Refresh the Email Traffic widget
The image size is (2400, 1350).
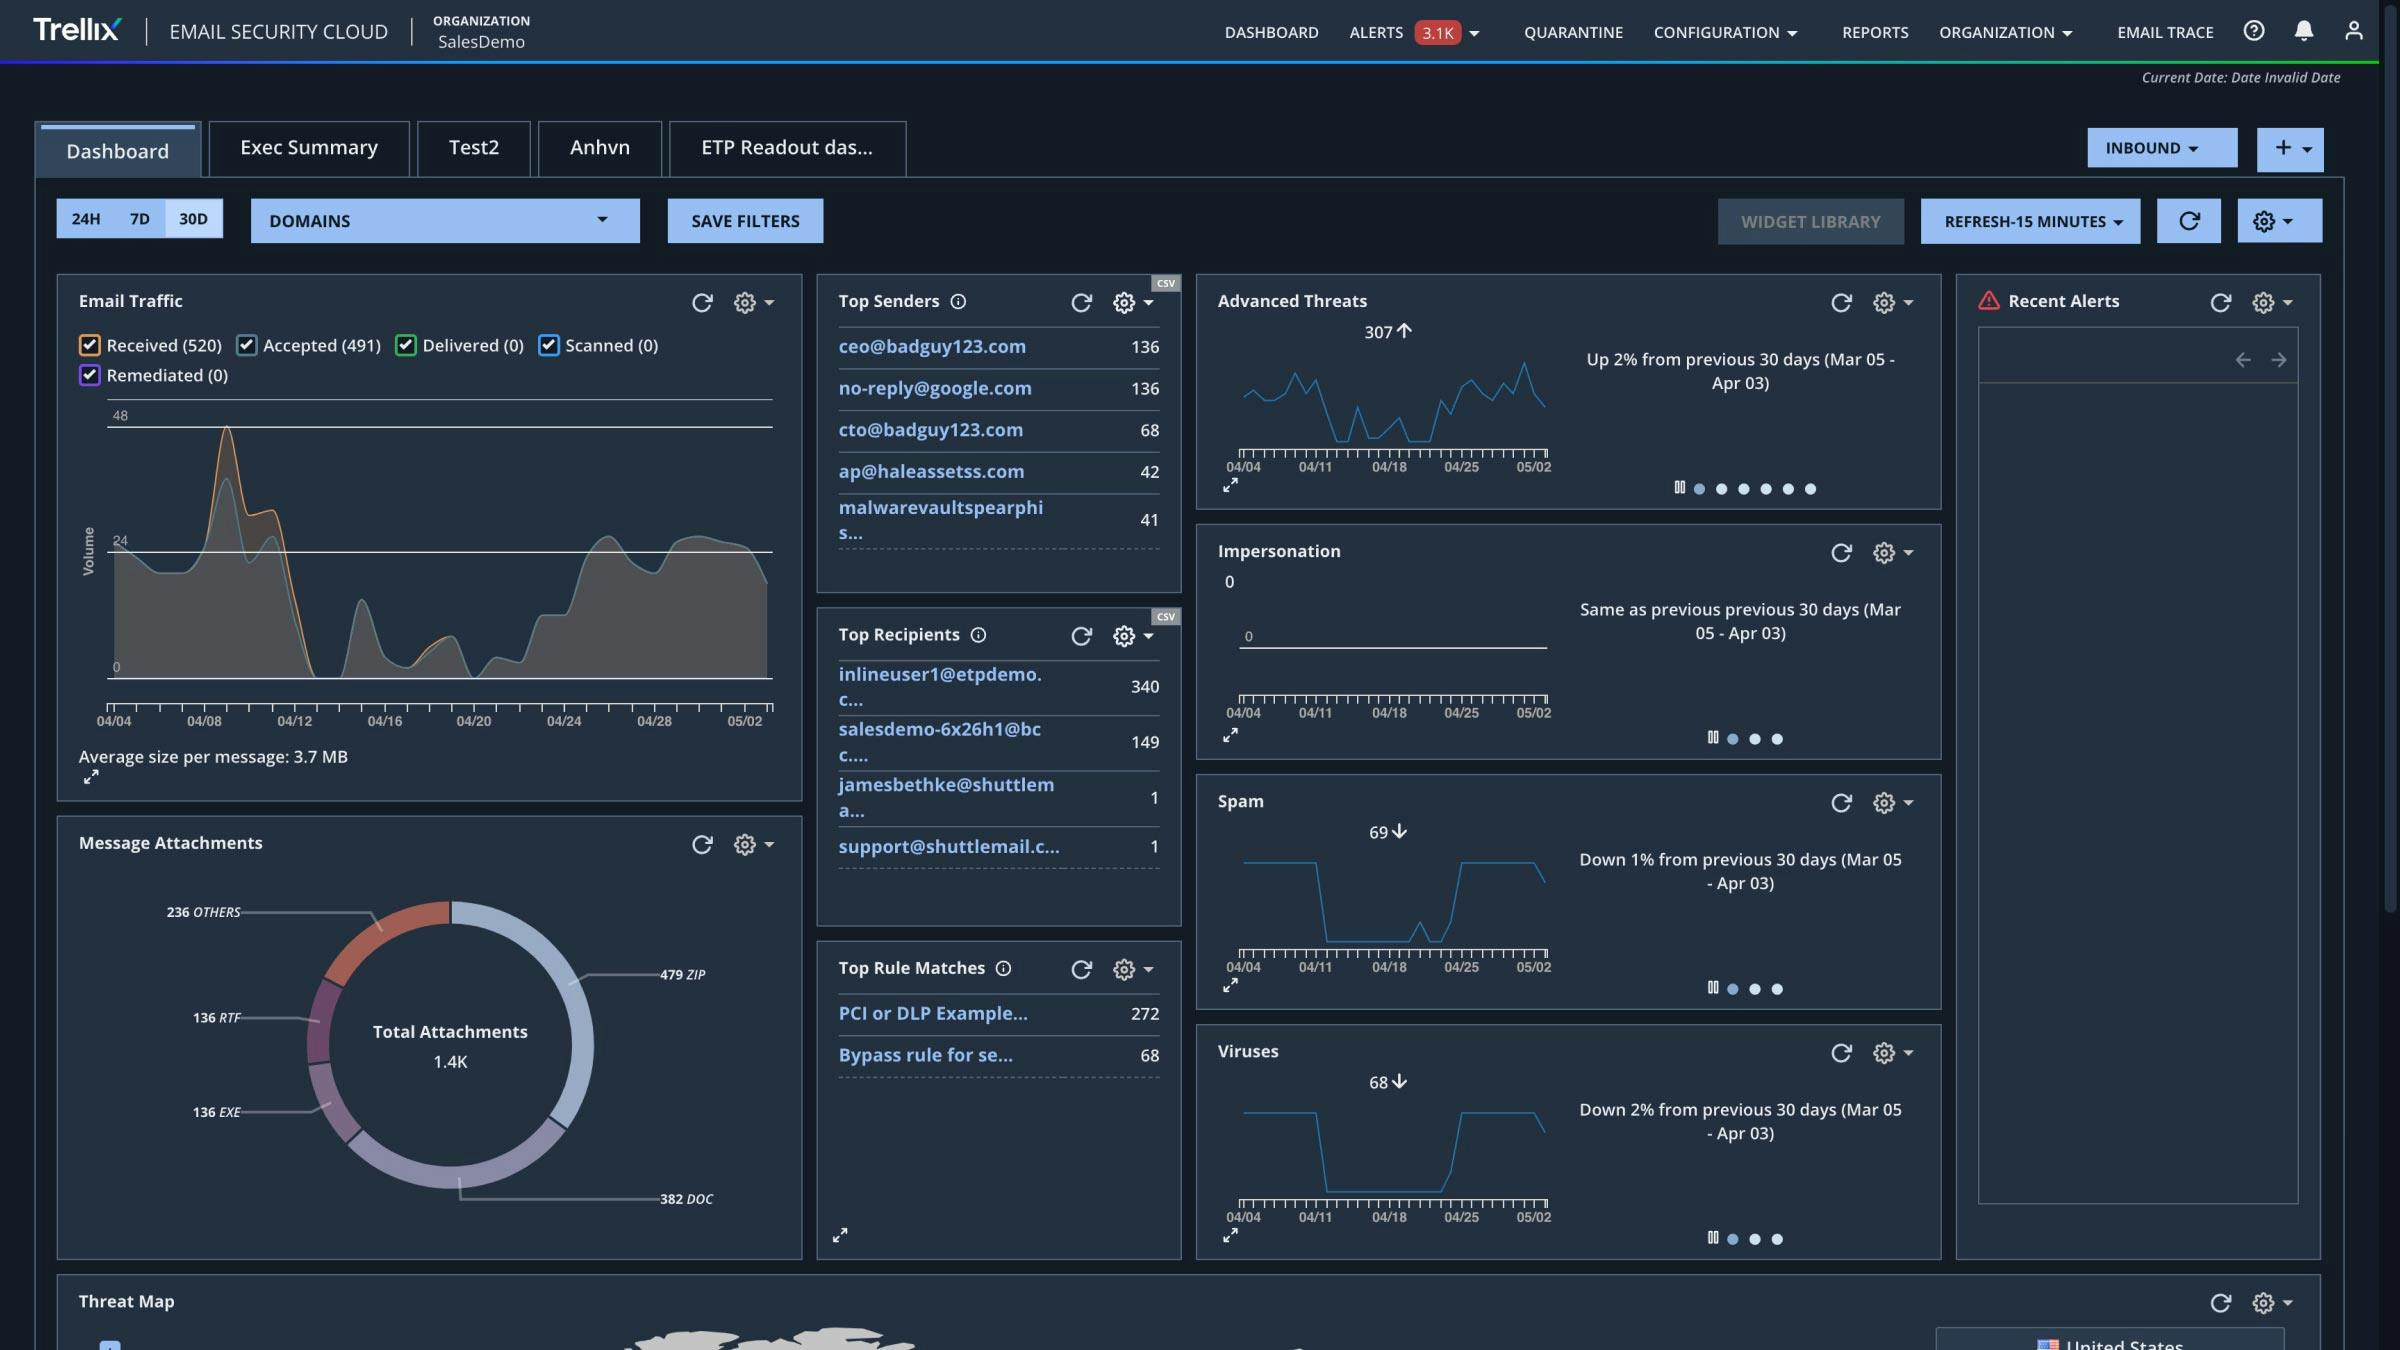click(702, 302)
